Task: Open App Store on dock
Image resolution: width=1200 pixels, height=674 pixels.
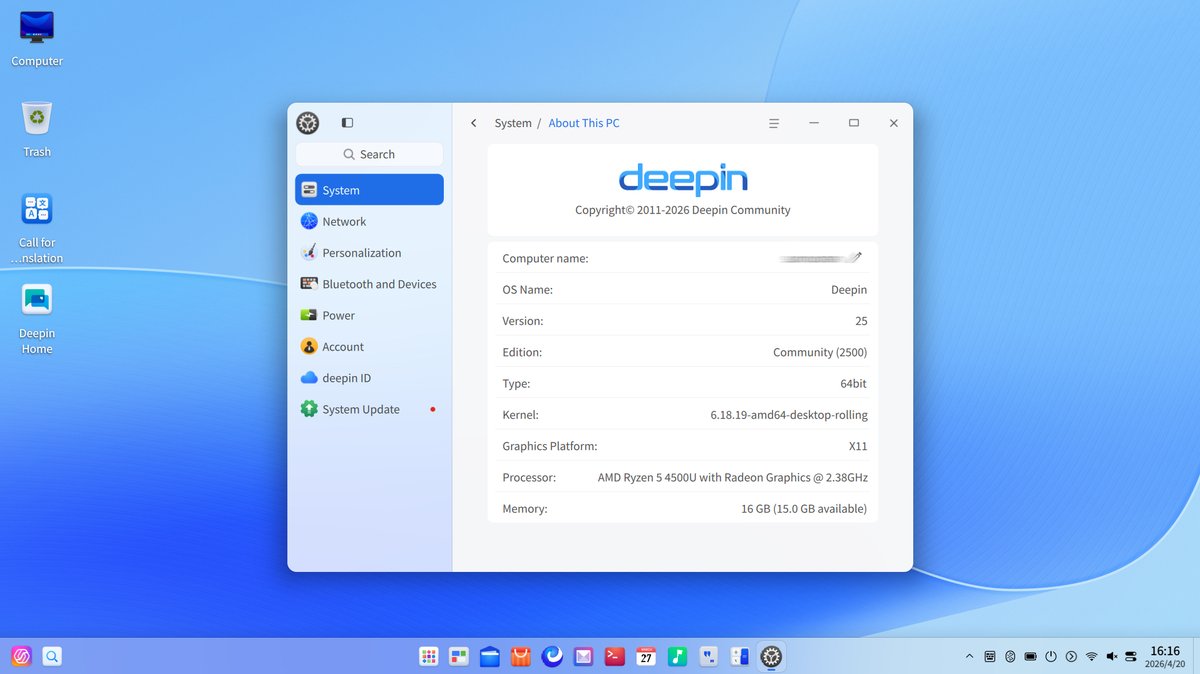Action: pyautogui.click(x=521, y=656)
